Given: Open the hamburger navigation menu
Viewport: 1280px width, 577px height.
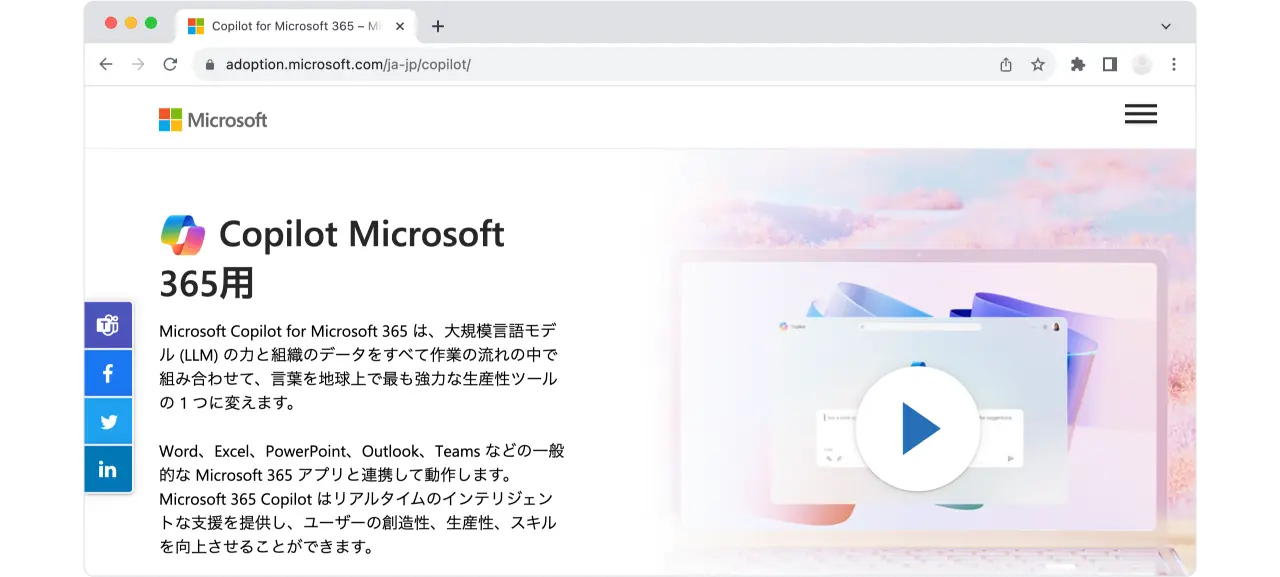Looking at the screenshot, I should click(x=1140, y=114).
